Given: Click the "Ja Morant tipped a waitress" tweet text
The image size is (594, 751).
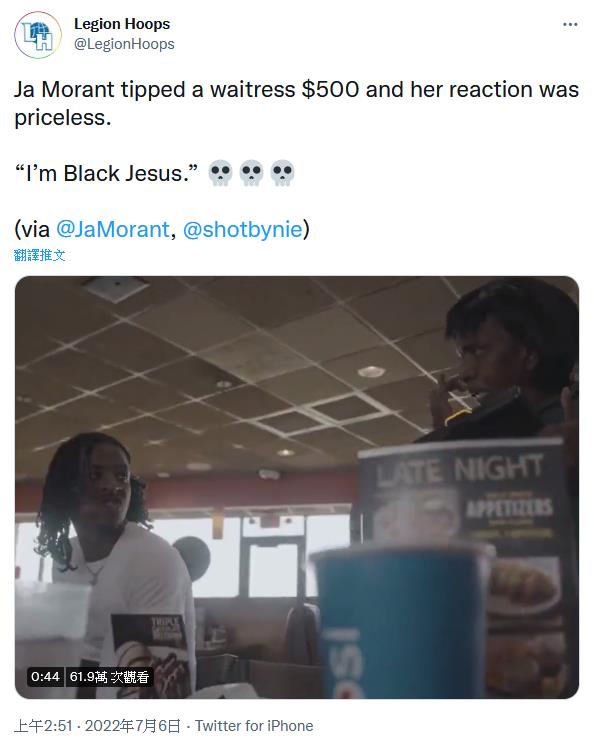Looking at the screenshot, I should click(297, 103).
